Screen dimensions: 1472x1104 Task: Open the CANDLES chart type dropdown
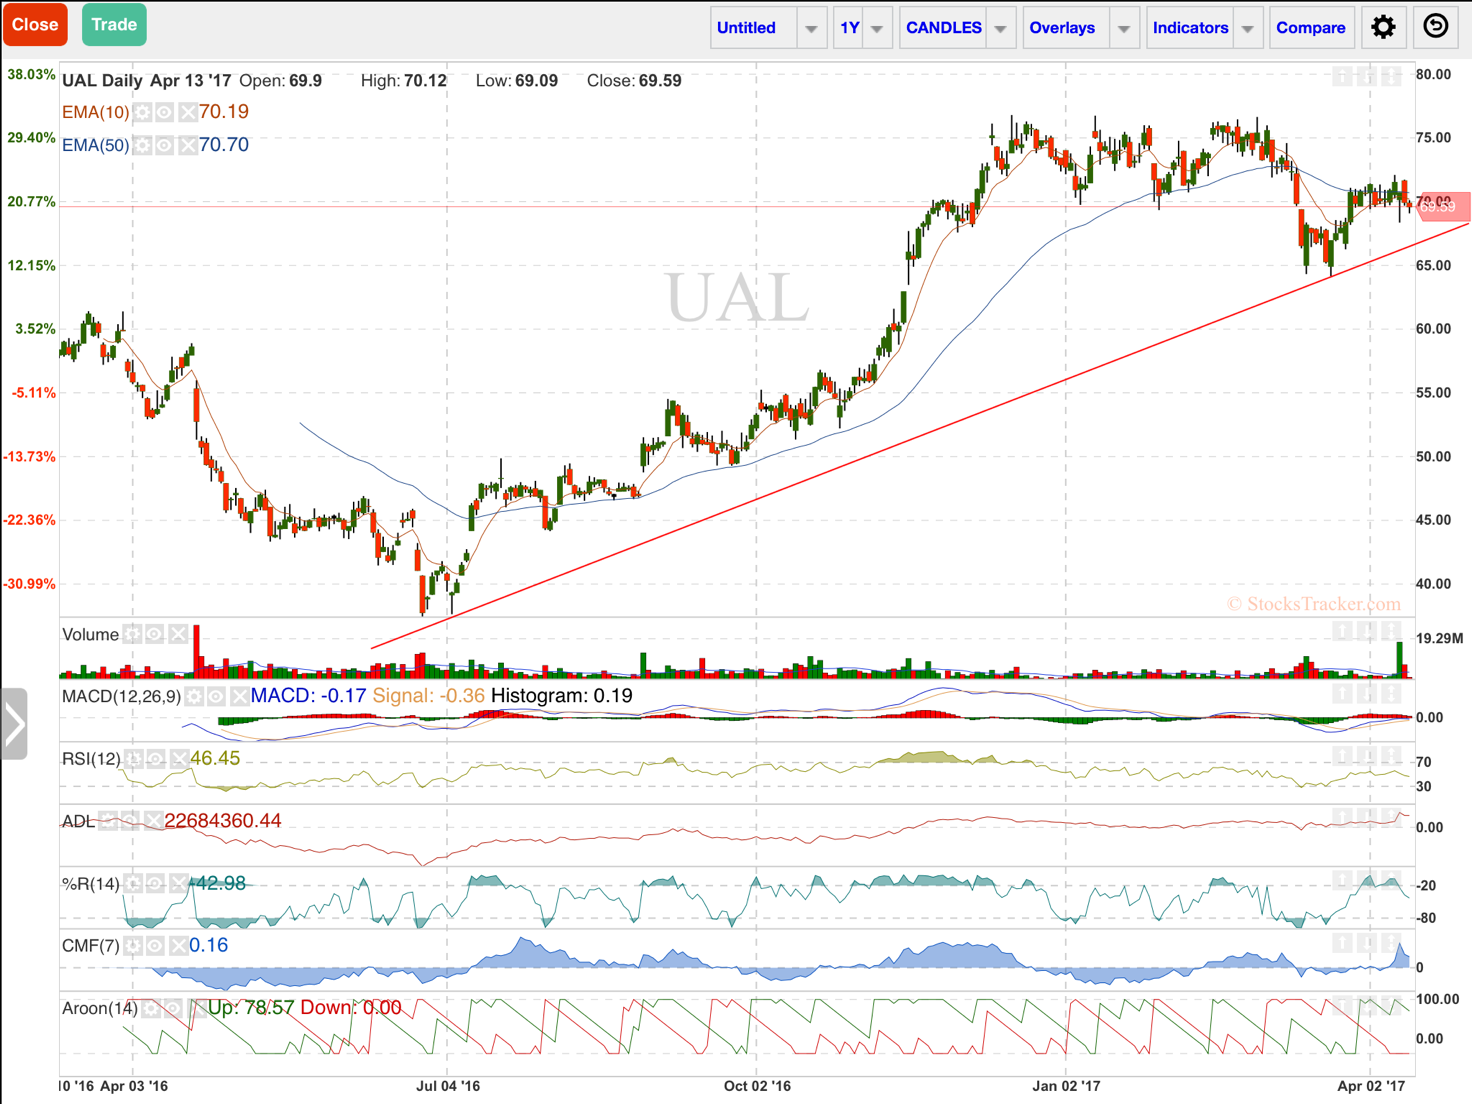click(x=1000, y=28)
